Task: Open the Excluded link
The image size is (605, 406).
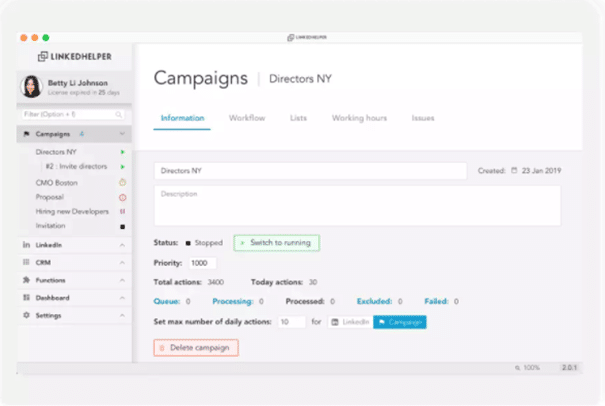Action: [374, 301]
